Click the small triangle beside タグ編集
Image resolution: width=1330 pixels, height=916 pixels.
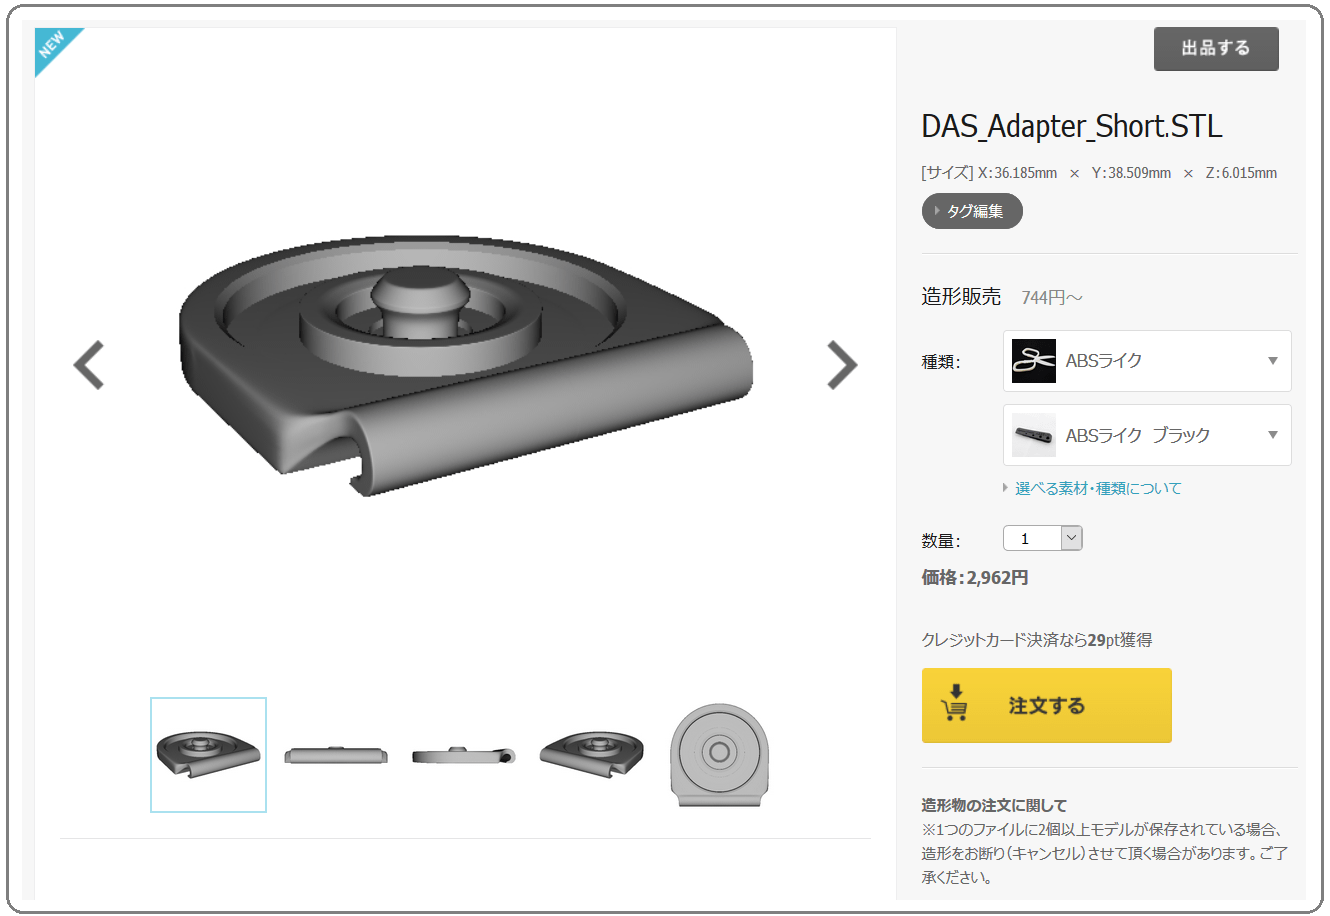[x=937, y=211]
